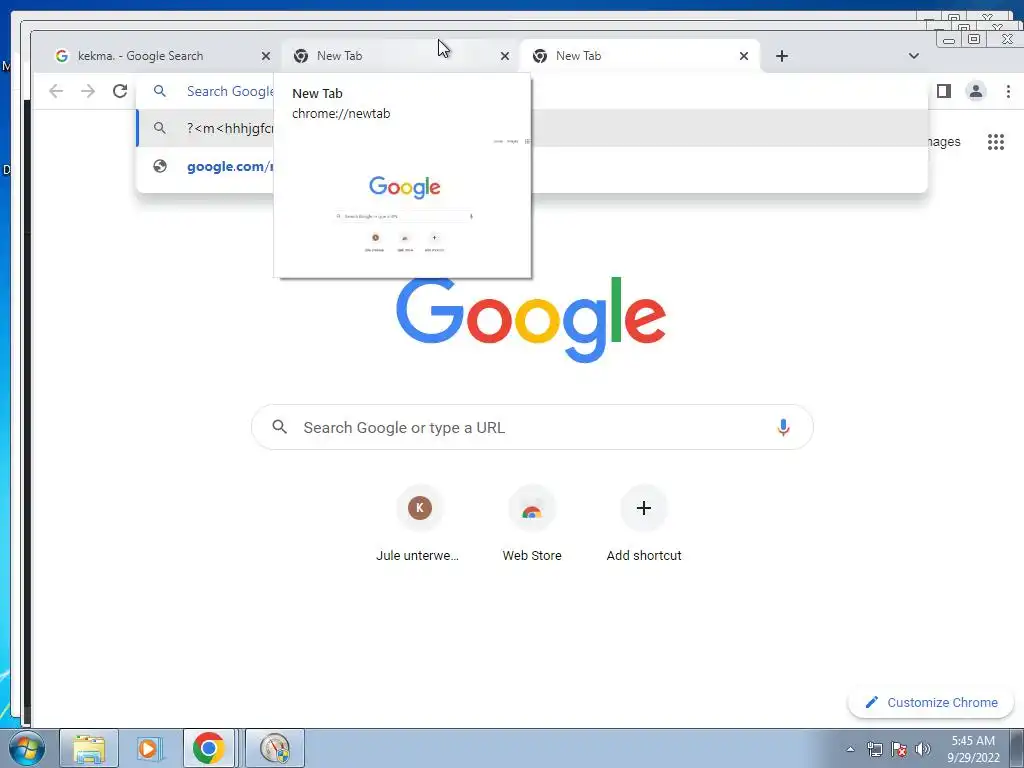Open the clock showing 5:45 AM
1024x768 pixels.
pos(973,749)
